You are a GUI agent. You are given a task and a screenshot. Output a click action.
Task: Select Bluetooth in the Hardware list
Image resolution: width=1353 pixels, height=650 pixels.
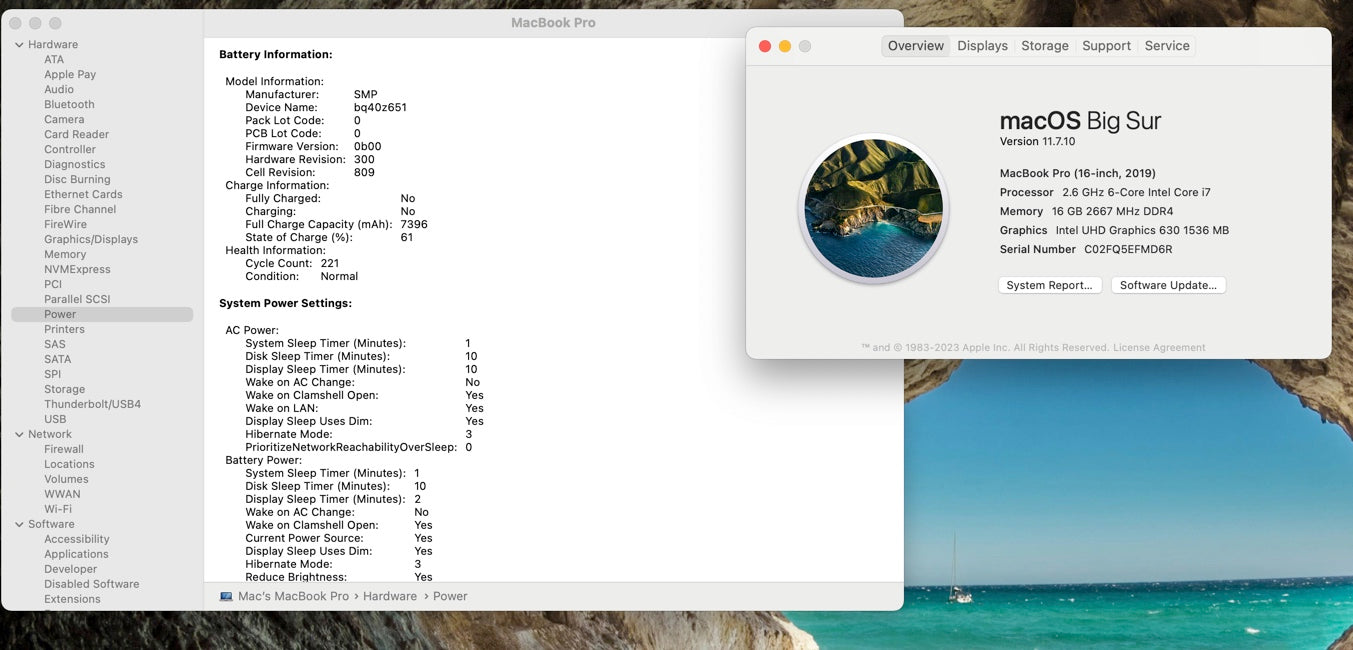[x=69, y=104]
